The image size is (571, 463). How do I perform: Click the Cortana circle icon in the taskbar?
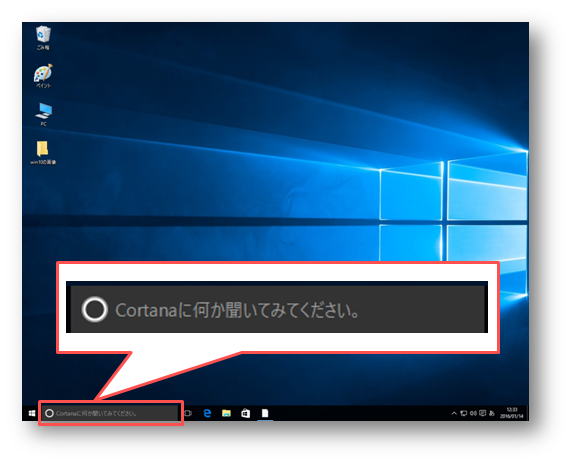pos(49,413)
